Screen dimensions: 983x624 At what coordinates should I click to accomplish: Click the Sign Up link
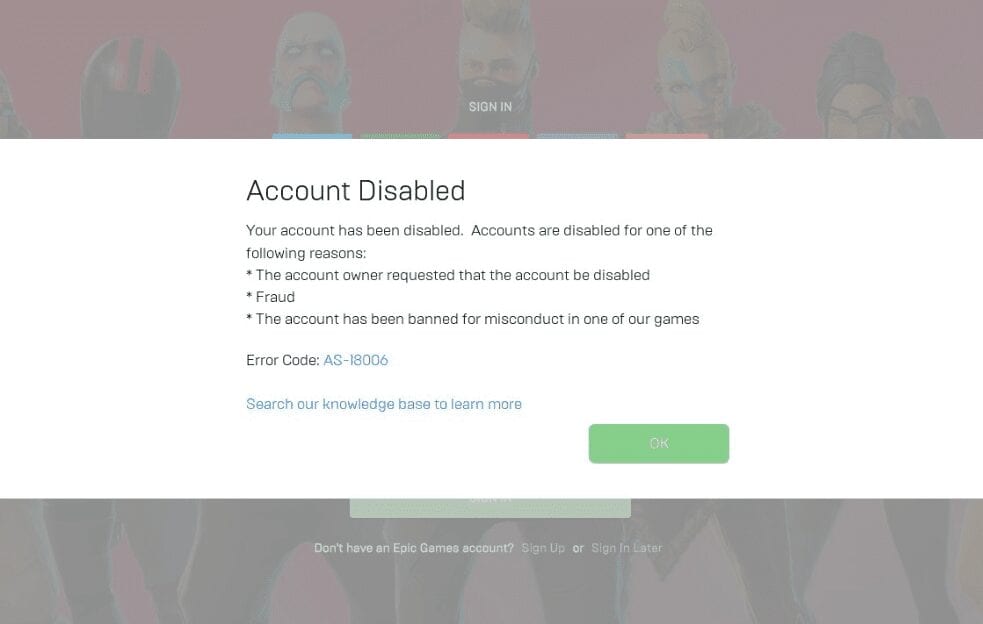coord(543,547)
